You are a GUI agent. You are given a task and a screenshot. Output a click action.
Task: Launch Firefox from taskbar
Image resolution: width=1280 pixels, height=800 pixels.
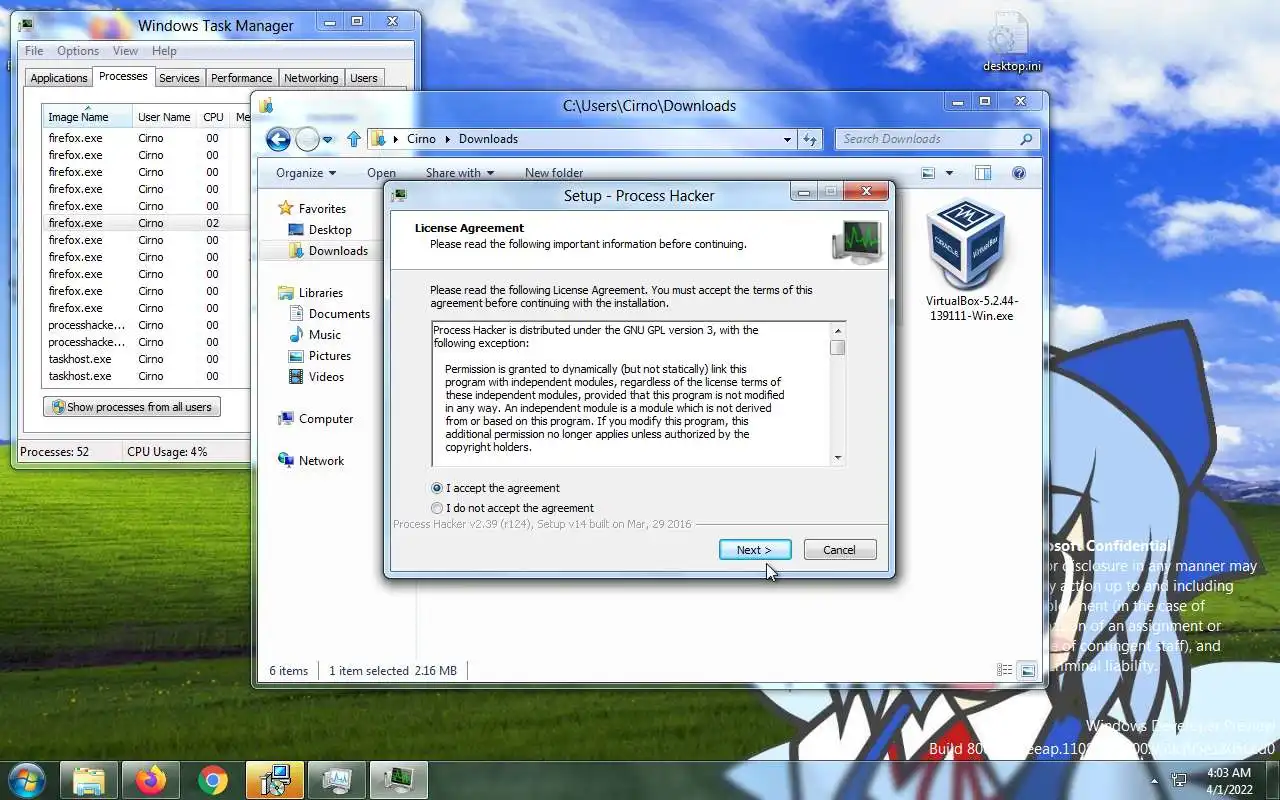[x=151, y=780]
